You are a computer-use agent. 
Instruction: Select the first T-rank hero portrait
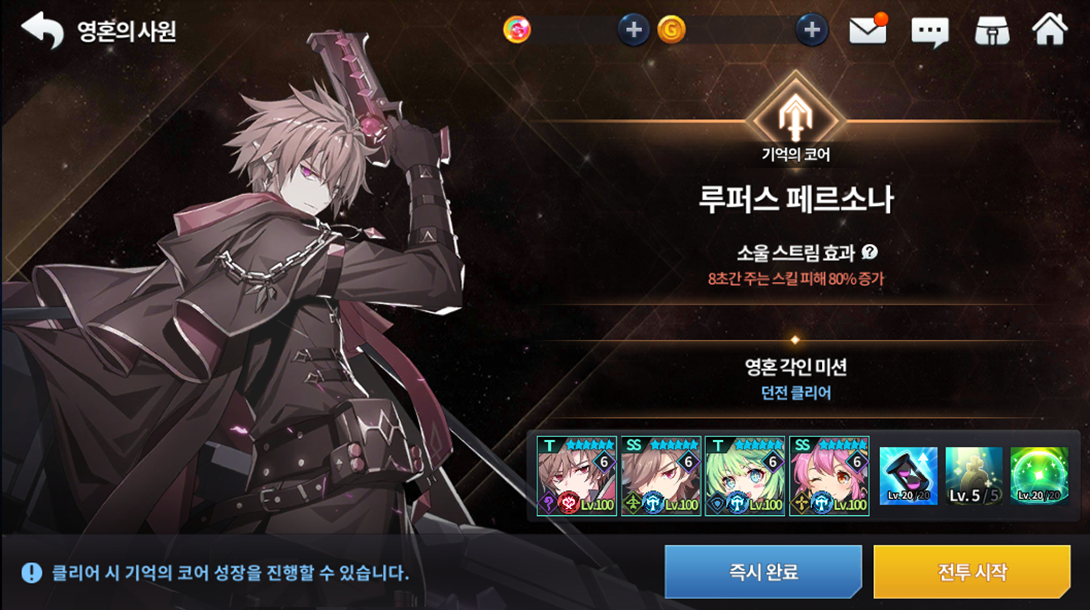(x=576, y=476)
